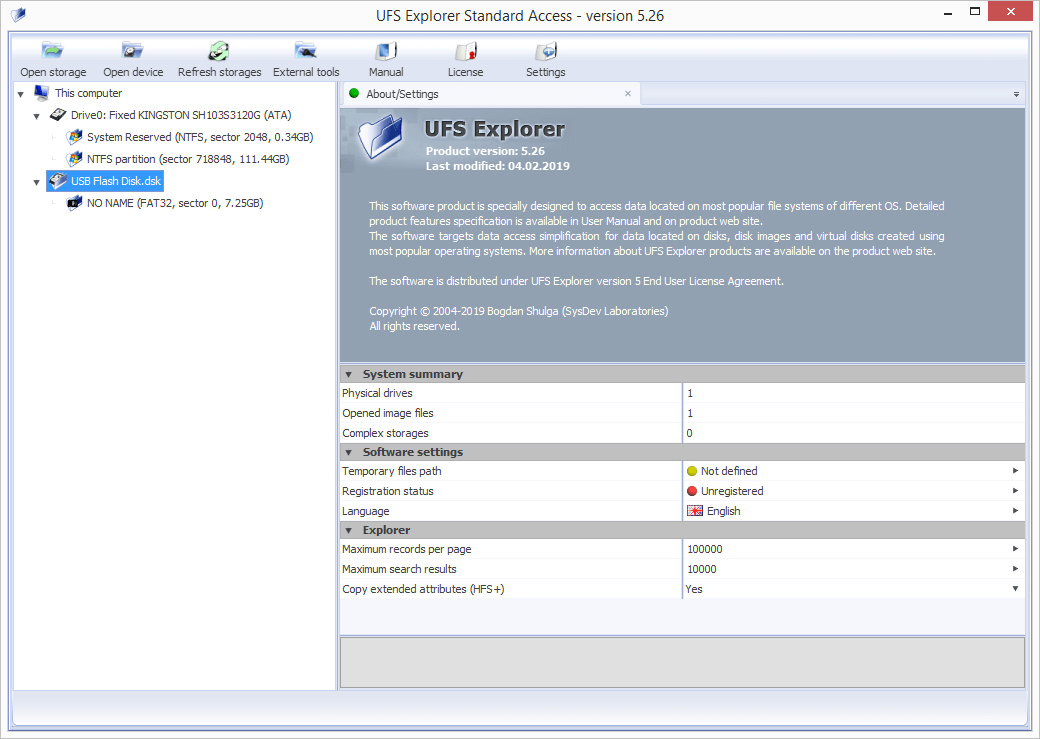
Task: Click the red Unregistered status dot
Action: click(692, 491)
